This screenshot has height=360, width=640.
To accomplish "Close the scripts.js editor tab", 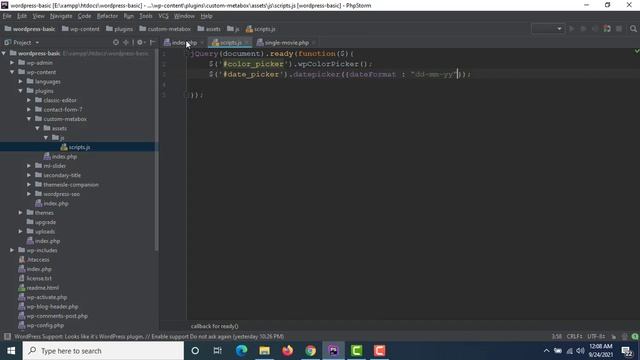I will [247, 42].
